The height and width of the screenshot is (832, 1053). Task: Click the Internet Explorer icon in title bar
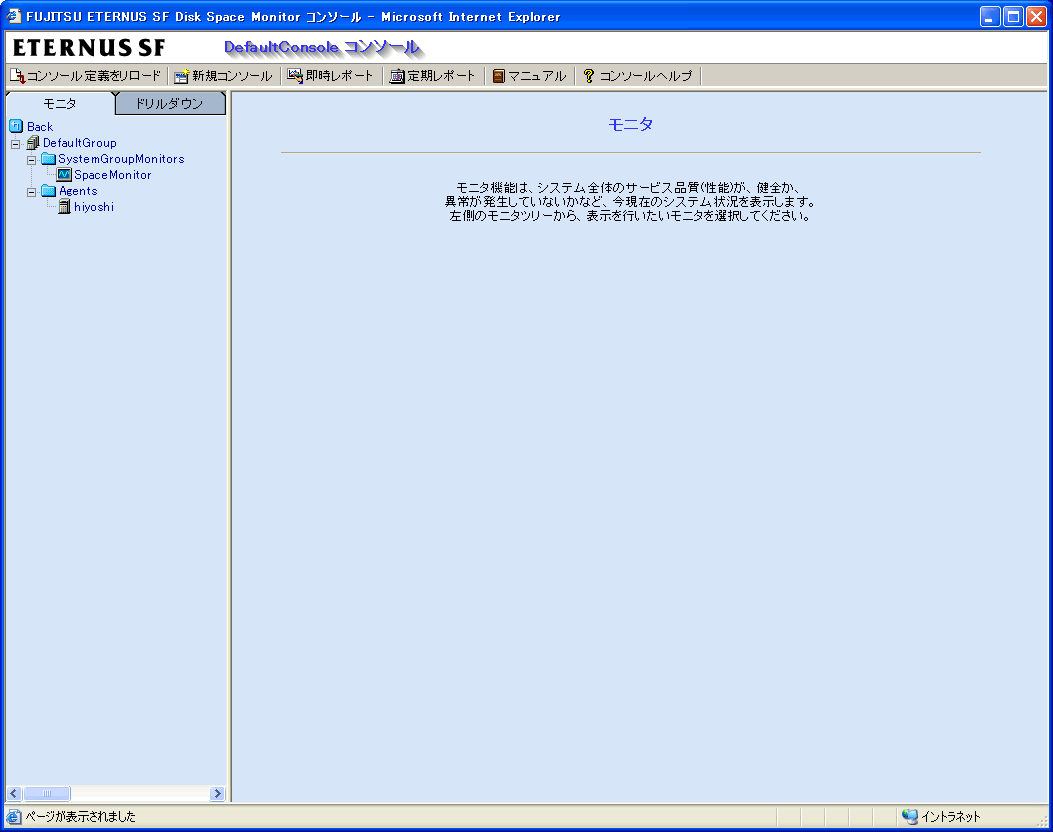pos(14,16)
